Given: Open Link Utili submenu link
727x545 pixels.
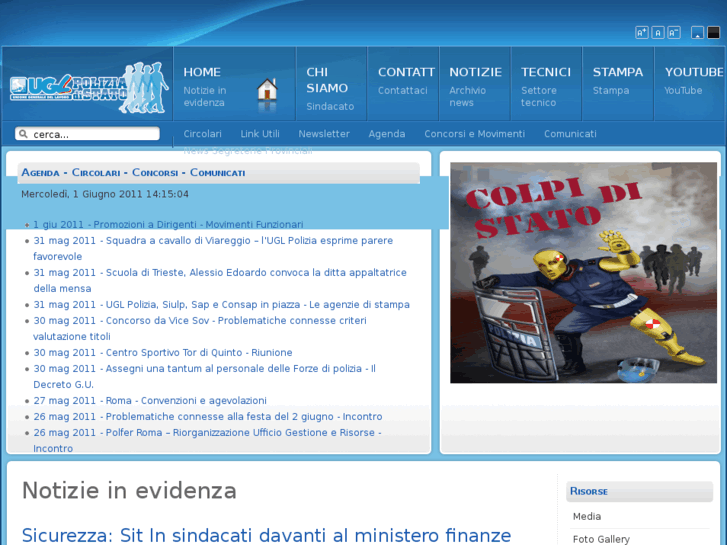Looking at the screenshot, I should pyautogui.click(x=260, y=134).
